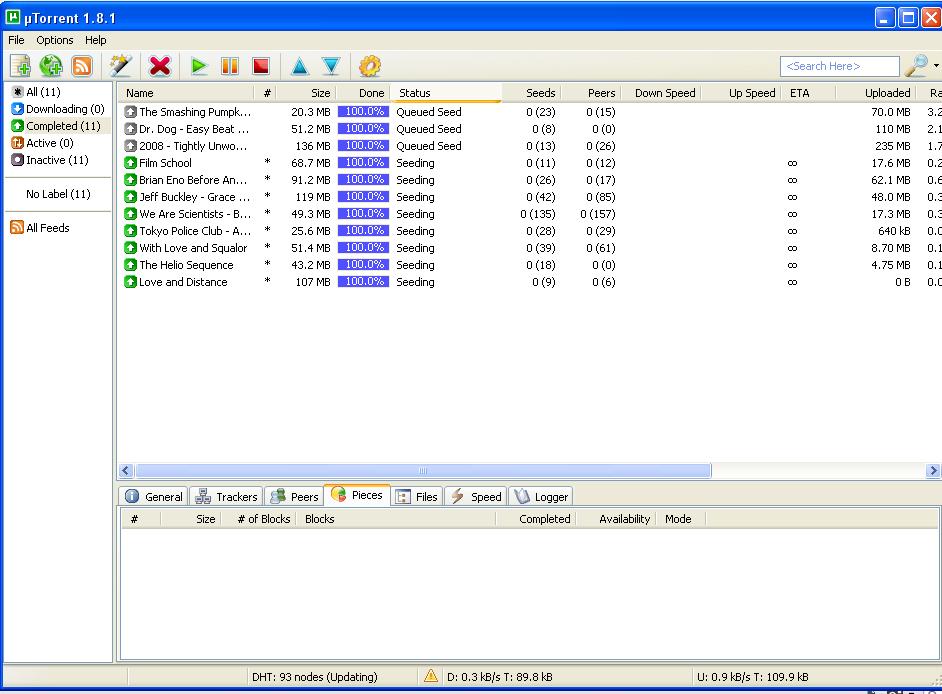Open All Feeds in sidebar
This screenshot has width=942, height=694.
coord(40,228)
